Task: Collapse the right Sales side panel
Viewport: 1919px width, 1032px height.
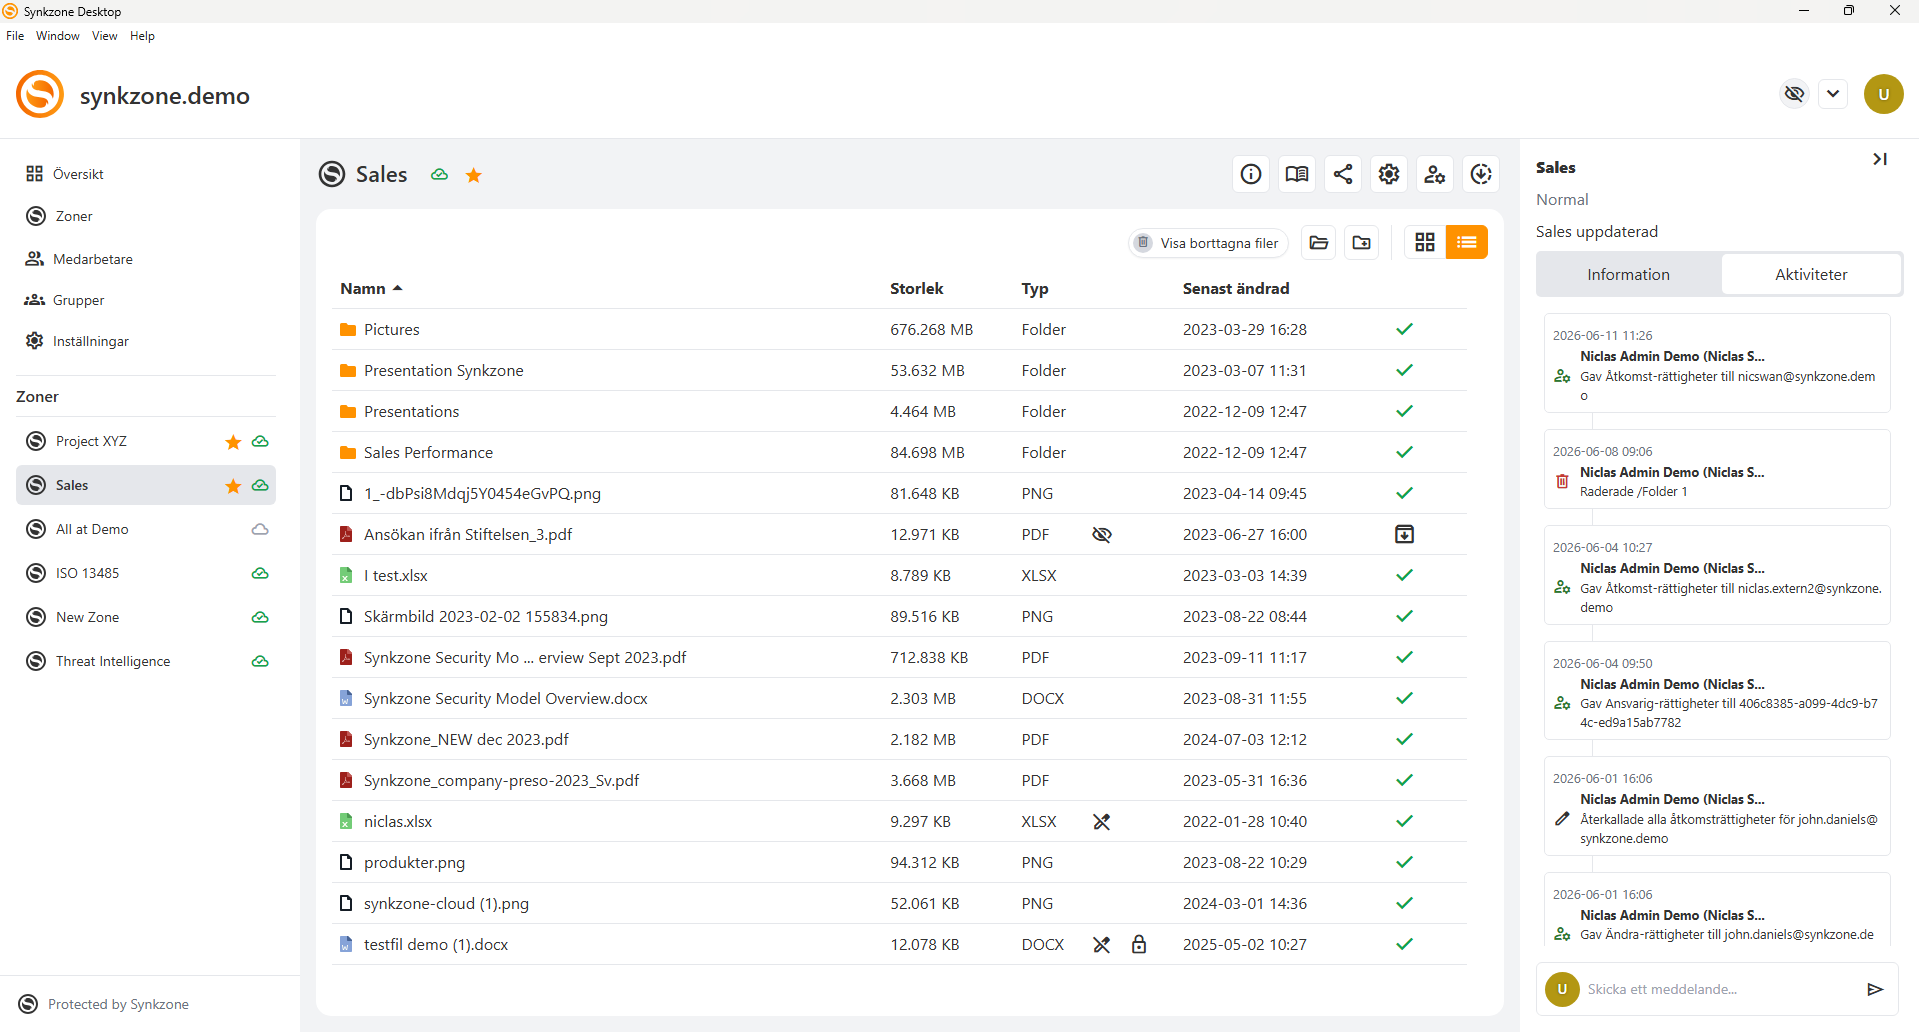Action: pyautogui.click(x=1880, y=159)
